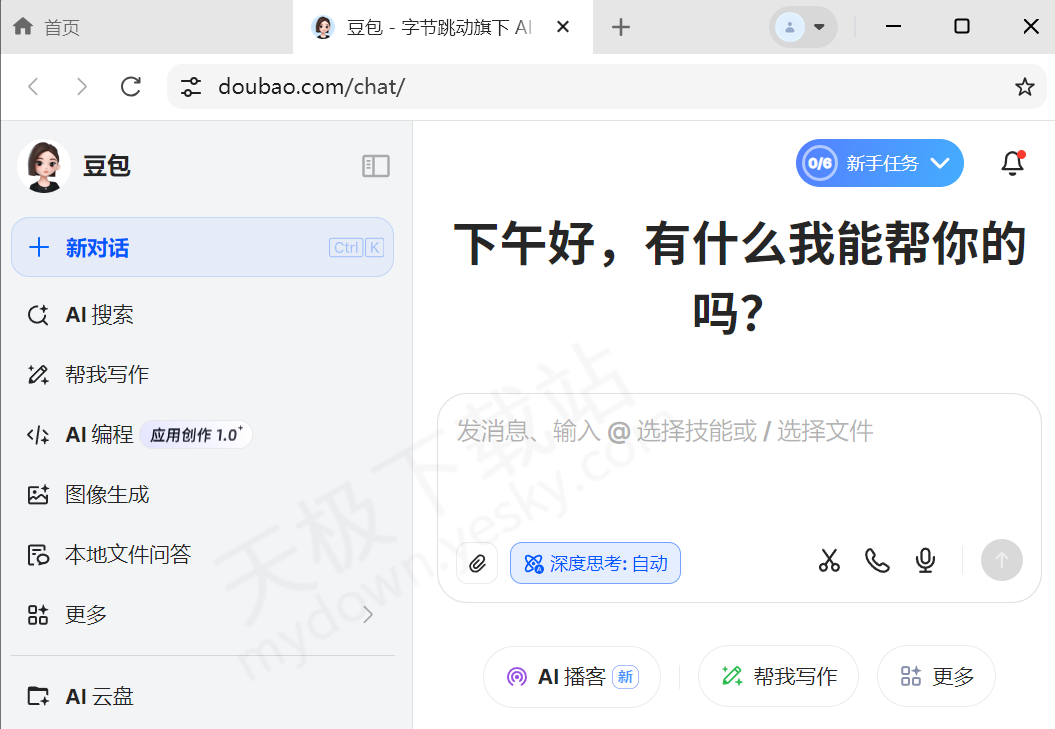Screen dimensions: 1055x729
Task: Attach a file with paperclip icon
Action: [x=477, y=563]
